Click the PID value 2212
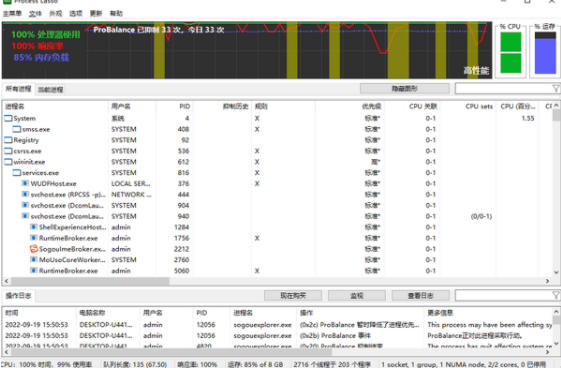 (x=181, y=249)
